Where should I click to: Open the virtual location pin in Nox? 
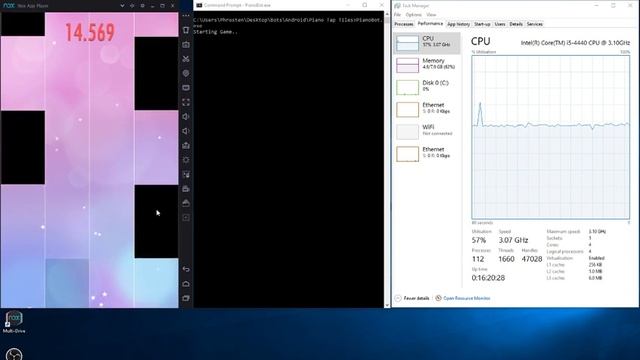[x=186, y=73]
